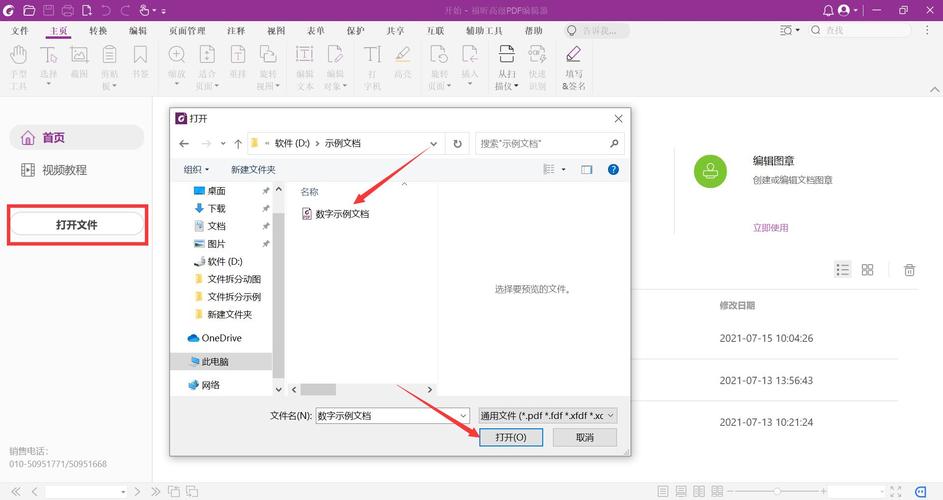943x500 pixels.
Task: Select OneDrive in navigation tree
Action: 215,338
